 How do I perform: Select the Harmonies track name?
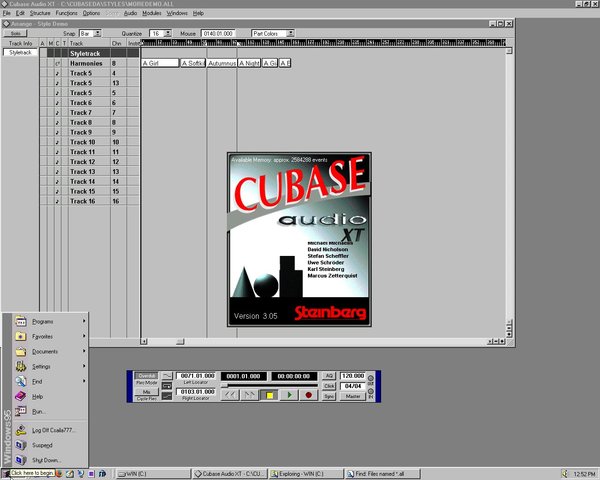(x=86, y=63)
